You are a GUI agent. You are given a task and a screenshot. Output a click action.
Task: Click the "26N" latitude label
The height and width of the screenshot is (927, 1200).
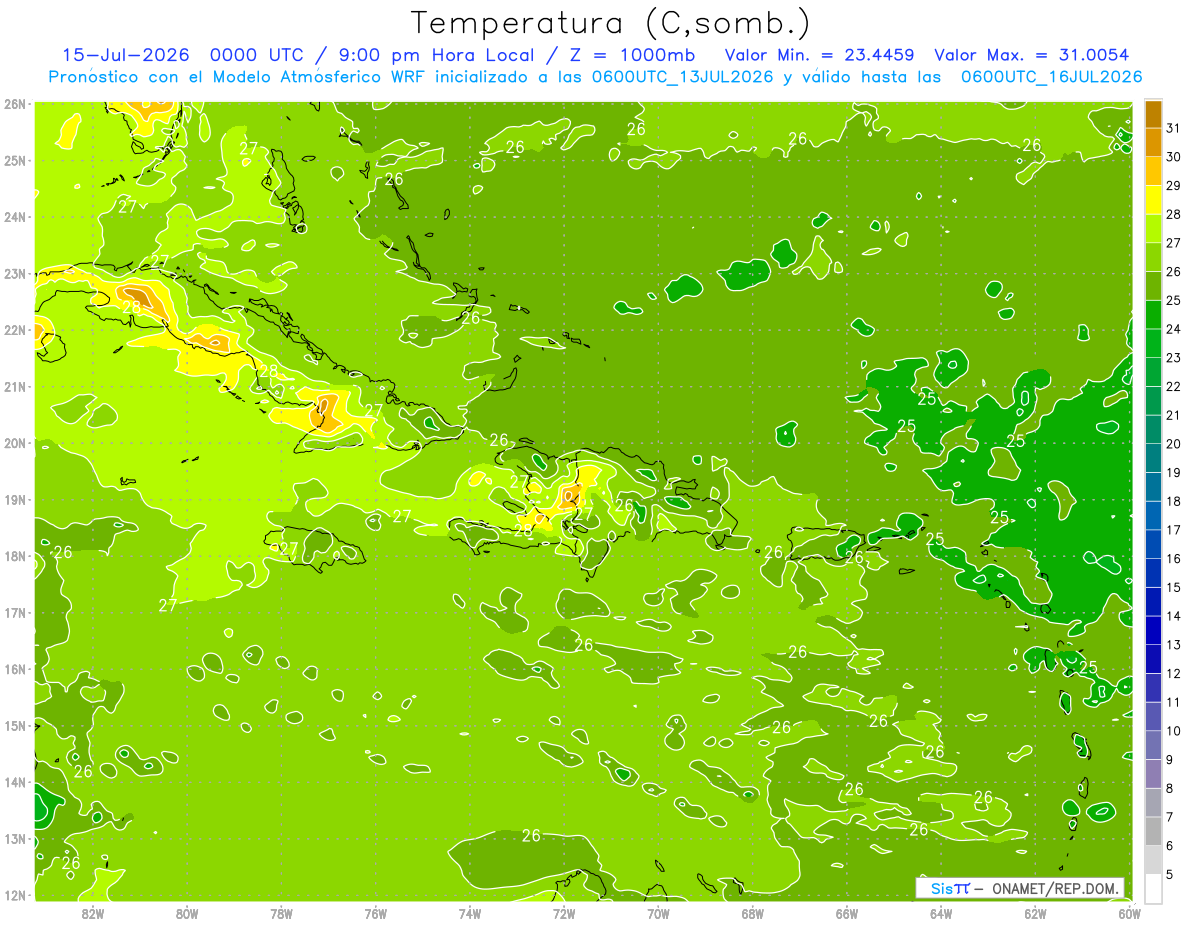(x=14, y=104)
